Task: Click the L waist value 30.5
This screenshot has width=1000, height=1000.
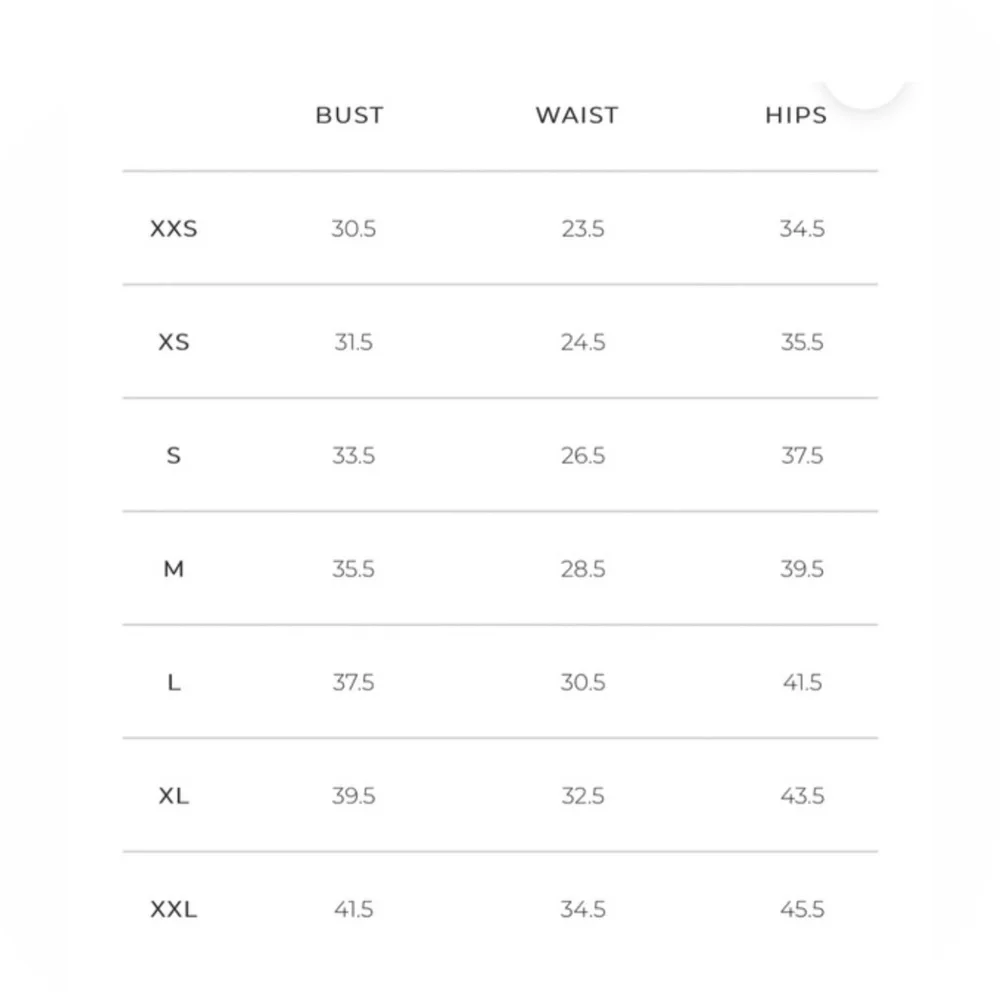Action: [583, 682]
